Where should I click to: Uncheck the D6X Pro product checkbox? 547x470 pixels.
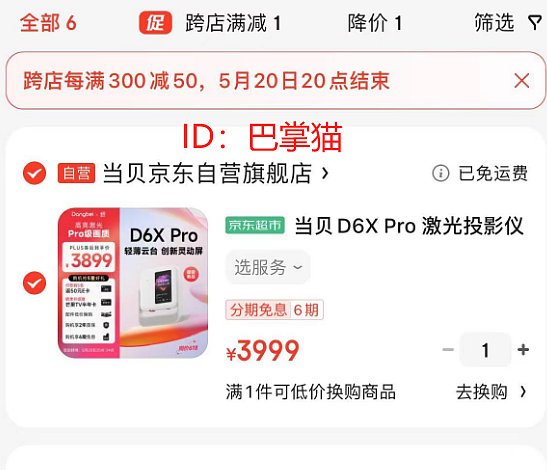pyautogui.click(x=35, y=283)
